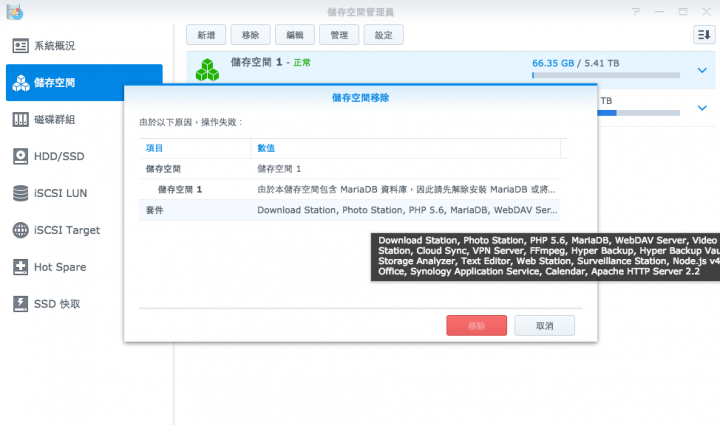Click the 編輯 toolbar button
Viewport: 720px width, 425px height.
pos(295,35)
